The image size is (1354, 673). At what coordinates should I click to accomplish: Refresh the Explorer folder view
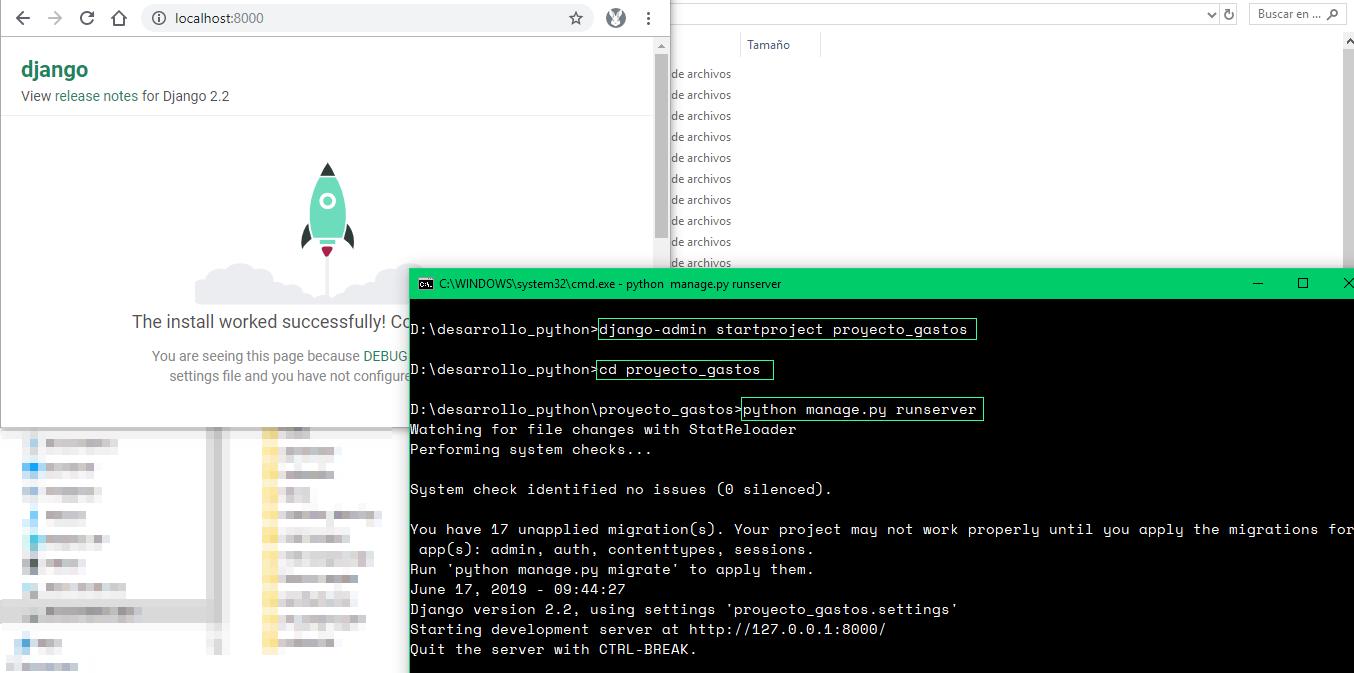coord(1230,14)
